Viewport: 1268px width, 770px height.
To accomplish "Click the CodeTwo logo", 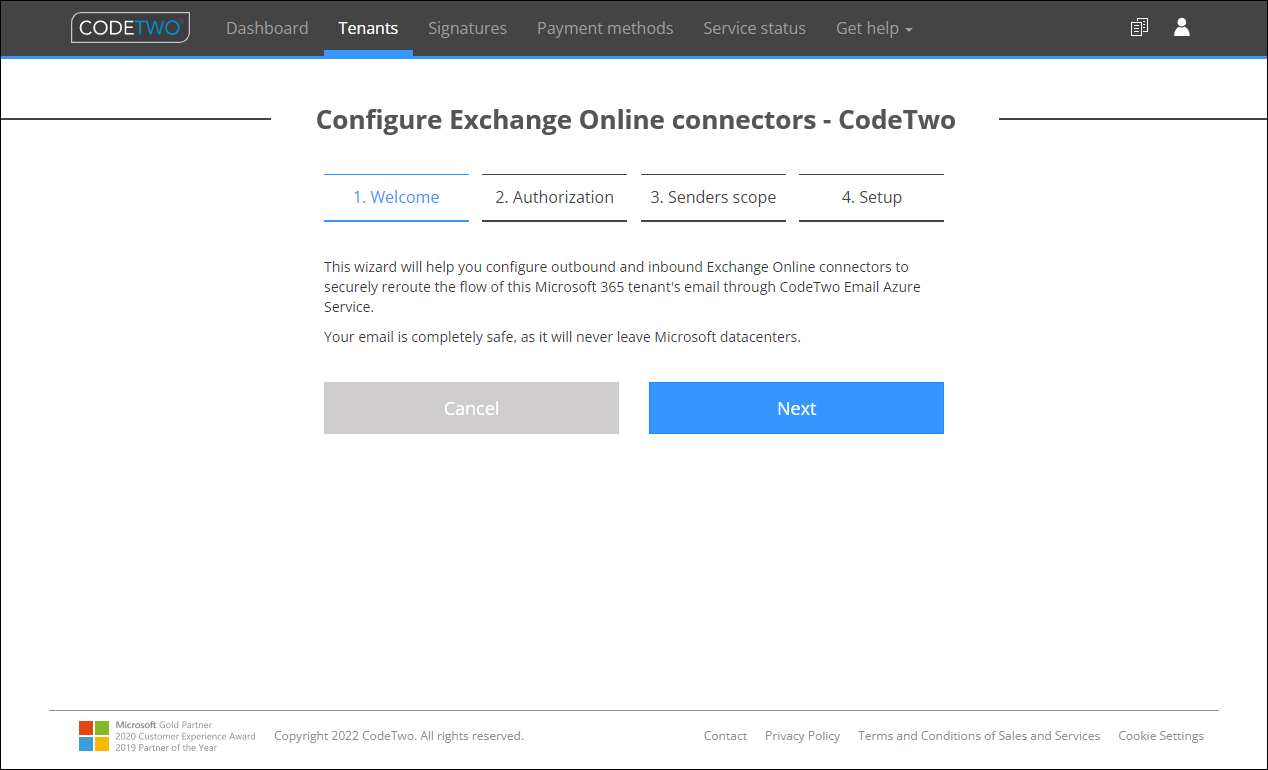I will tap(130, 27).
